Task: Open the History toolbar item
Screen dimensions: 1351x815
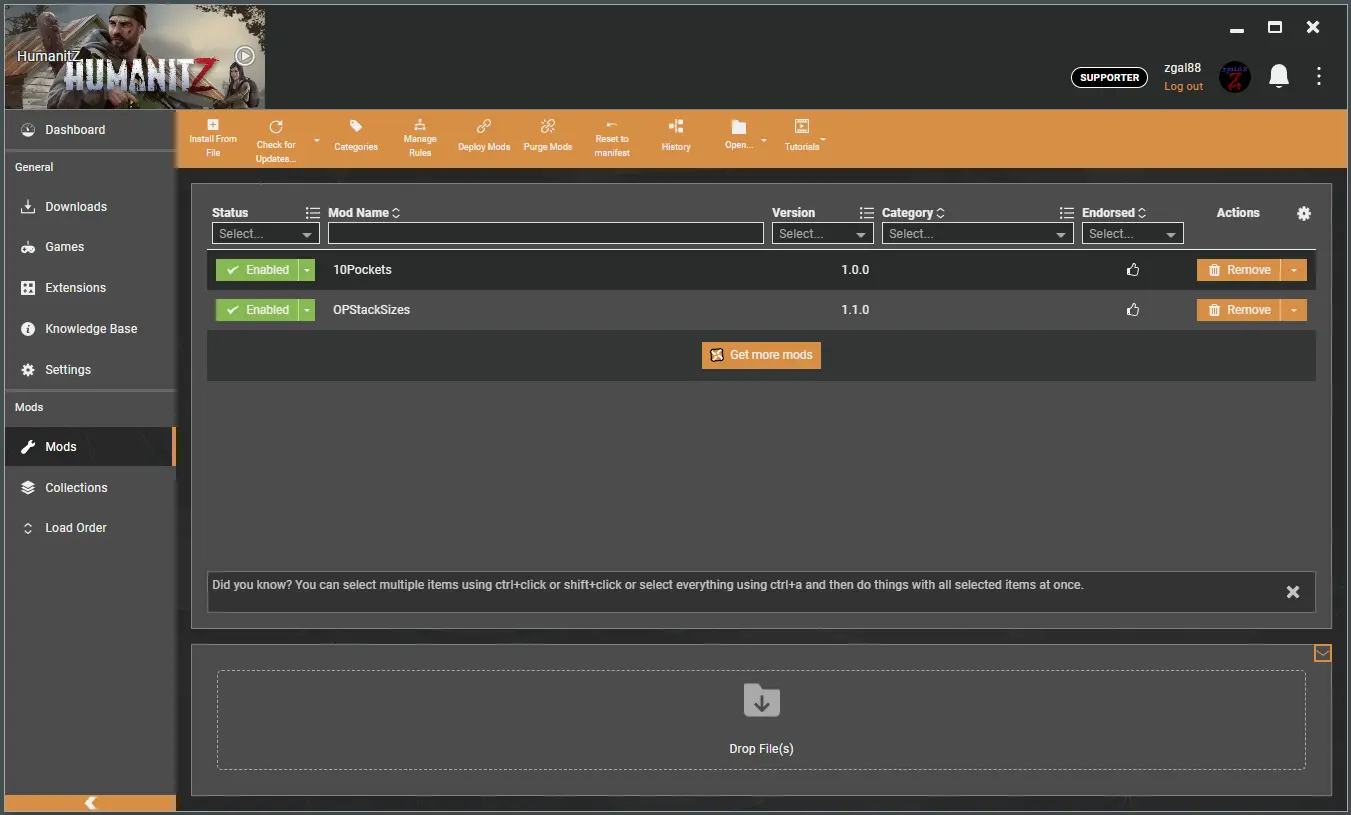Action: (x=676, y=135)
